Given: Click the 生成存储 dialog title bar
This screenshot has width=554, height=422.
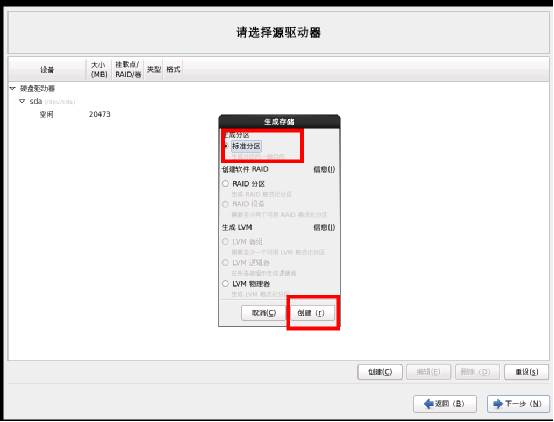Looking at the screenshot, I should pyautogui.click(x=279, y=122).
